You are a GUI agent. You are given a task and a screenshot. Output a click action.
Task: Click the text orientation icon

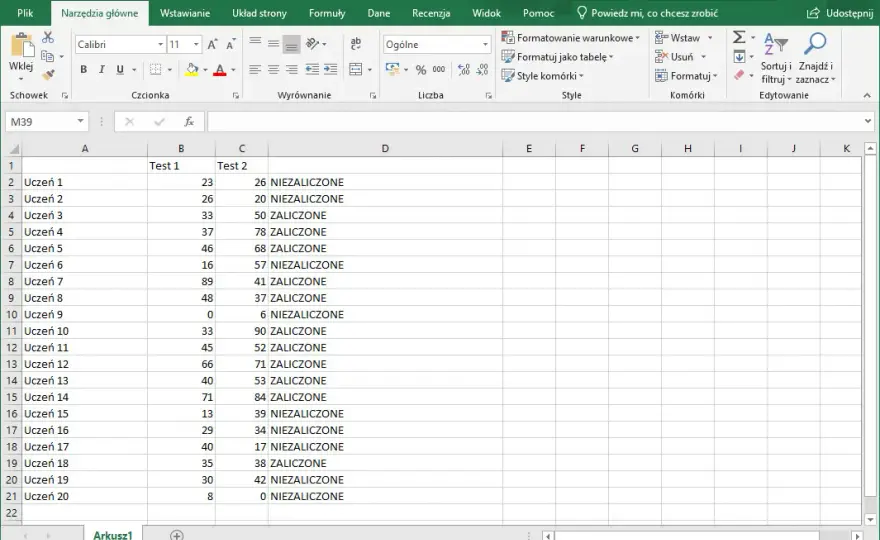[313, 44]
